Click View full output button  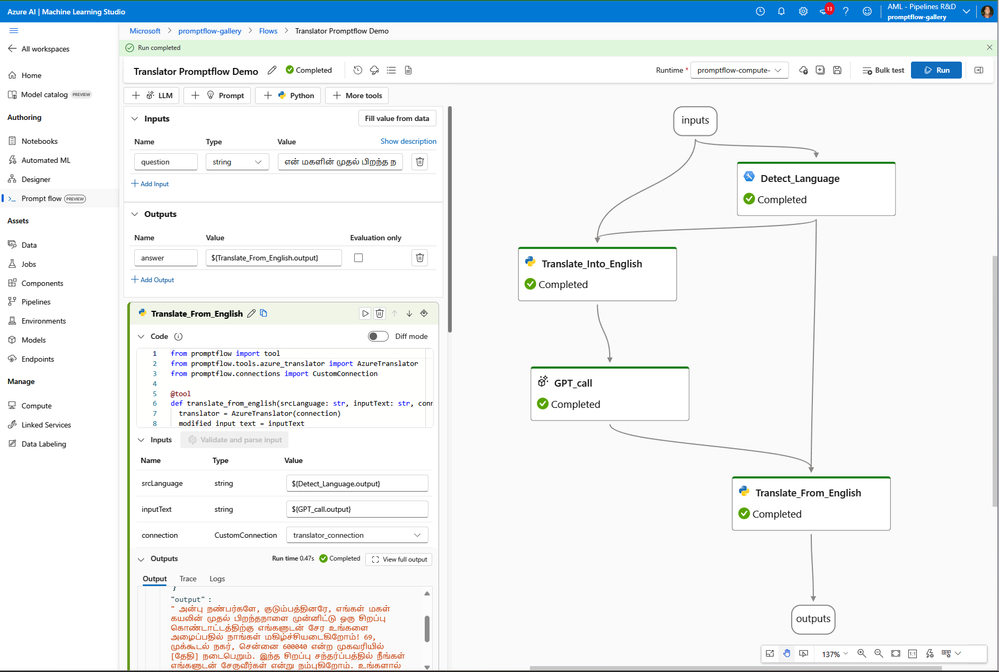pyautogui.click(x=399, y=559)
